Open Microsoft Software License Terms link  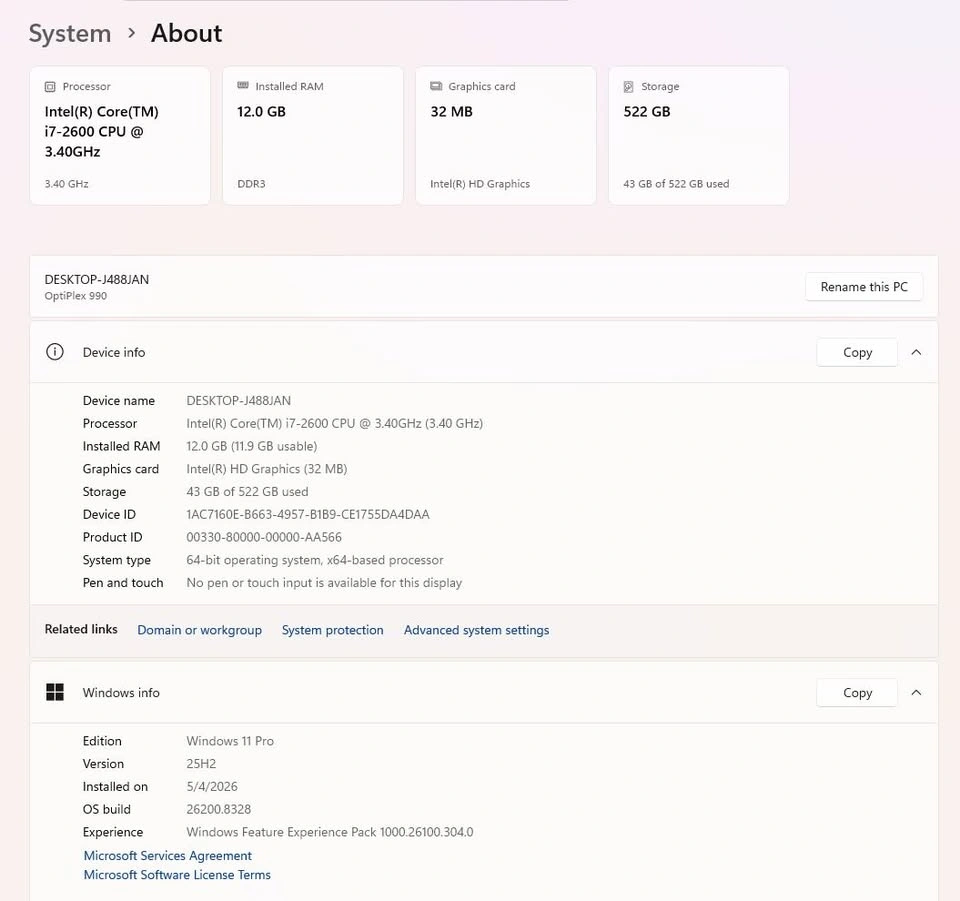click(x=177, y=875)
